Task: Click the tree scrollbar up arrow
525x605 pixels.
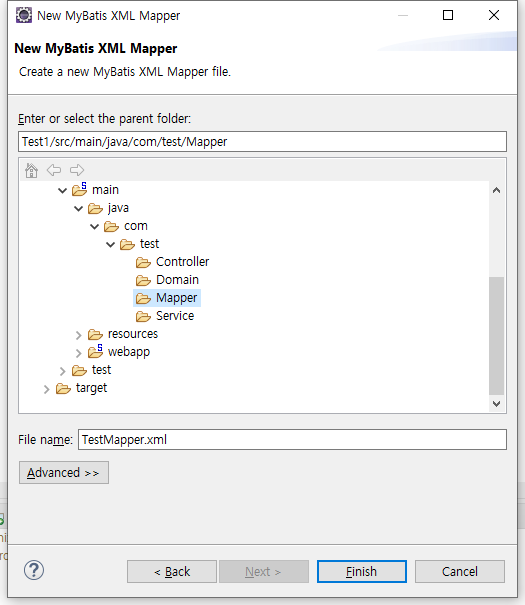Action: coord(496,190)
